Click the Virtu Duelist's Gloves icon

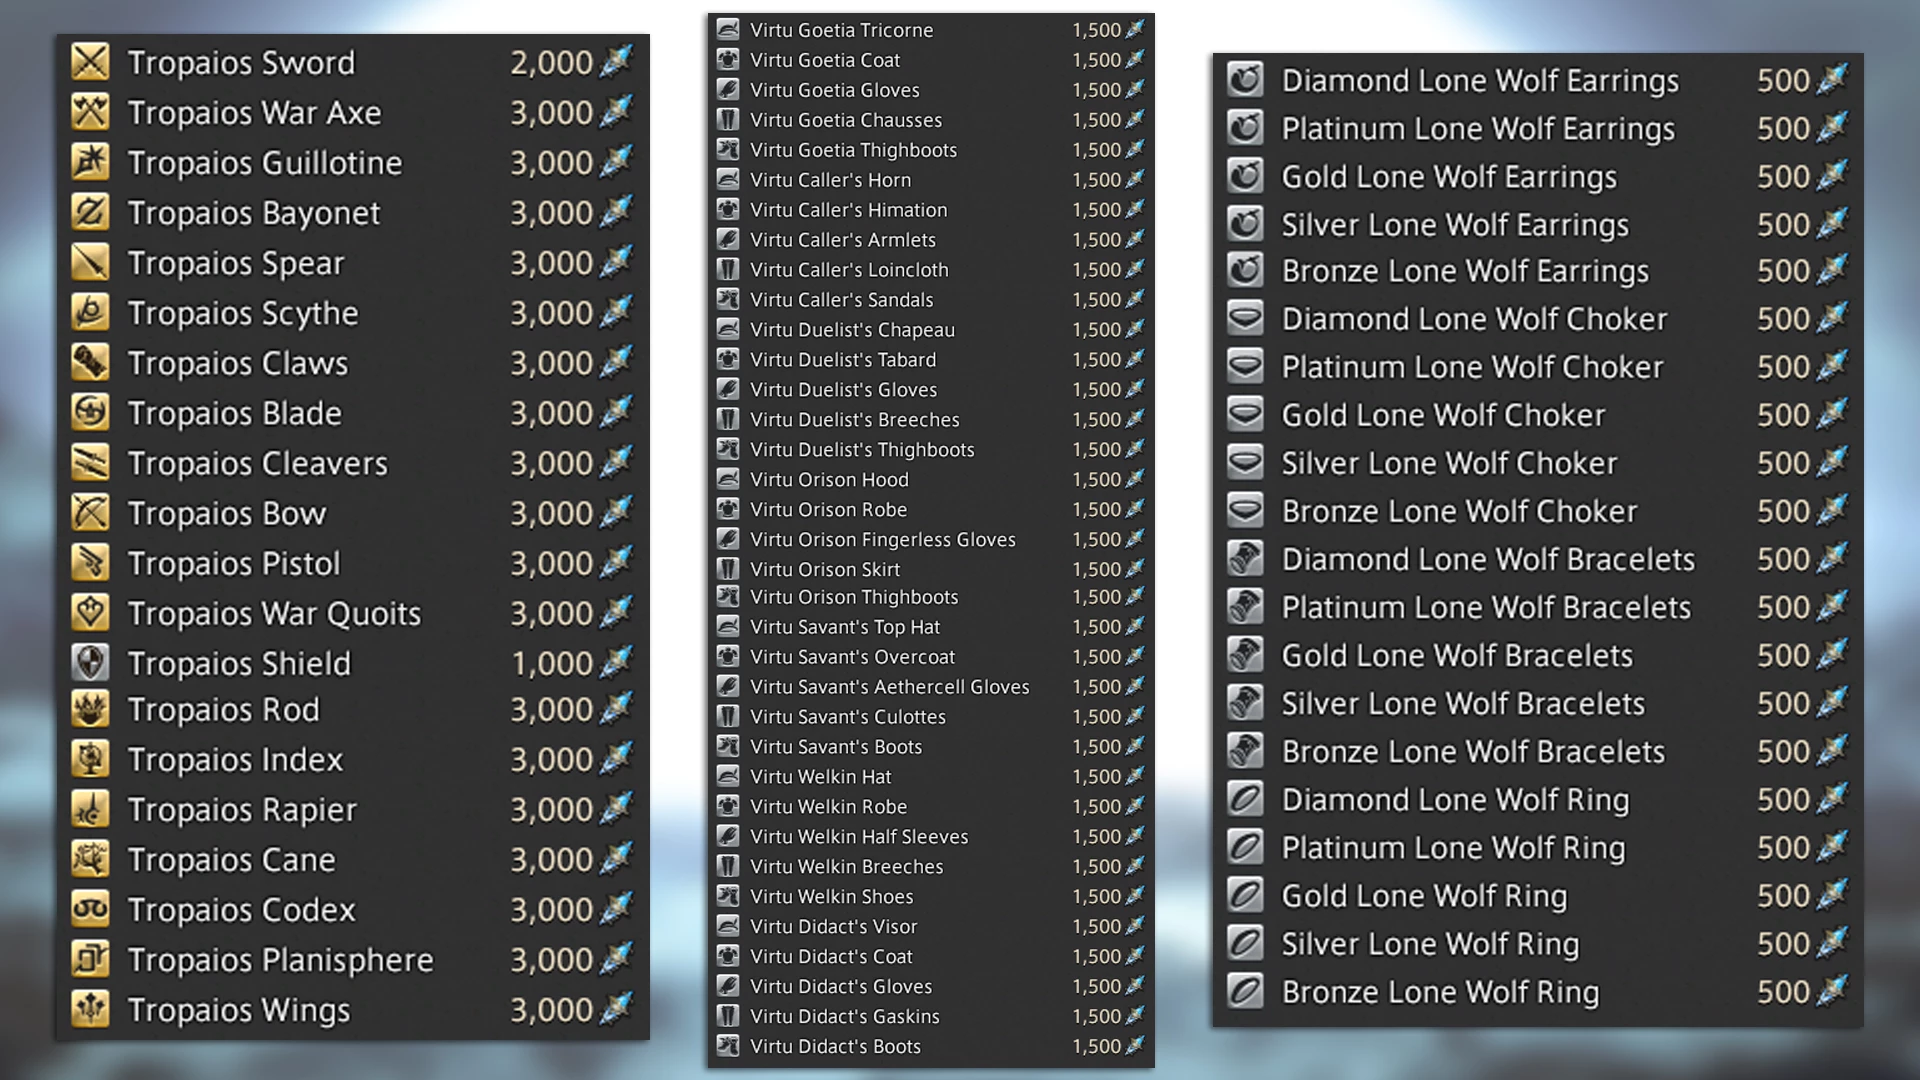pyautogui.click(x=728, y=390)
